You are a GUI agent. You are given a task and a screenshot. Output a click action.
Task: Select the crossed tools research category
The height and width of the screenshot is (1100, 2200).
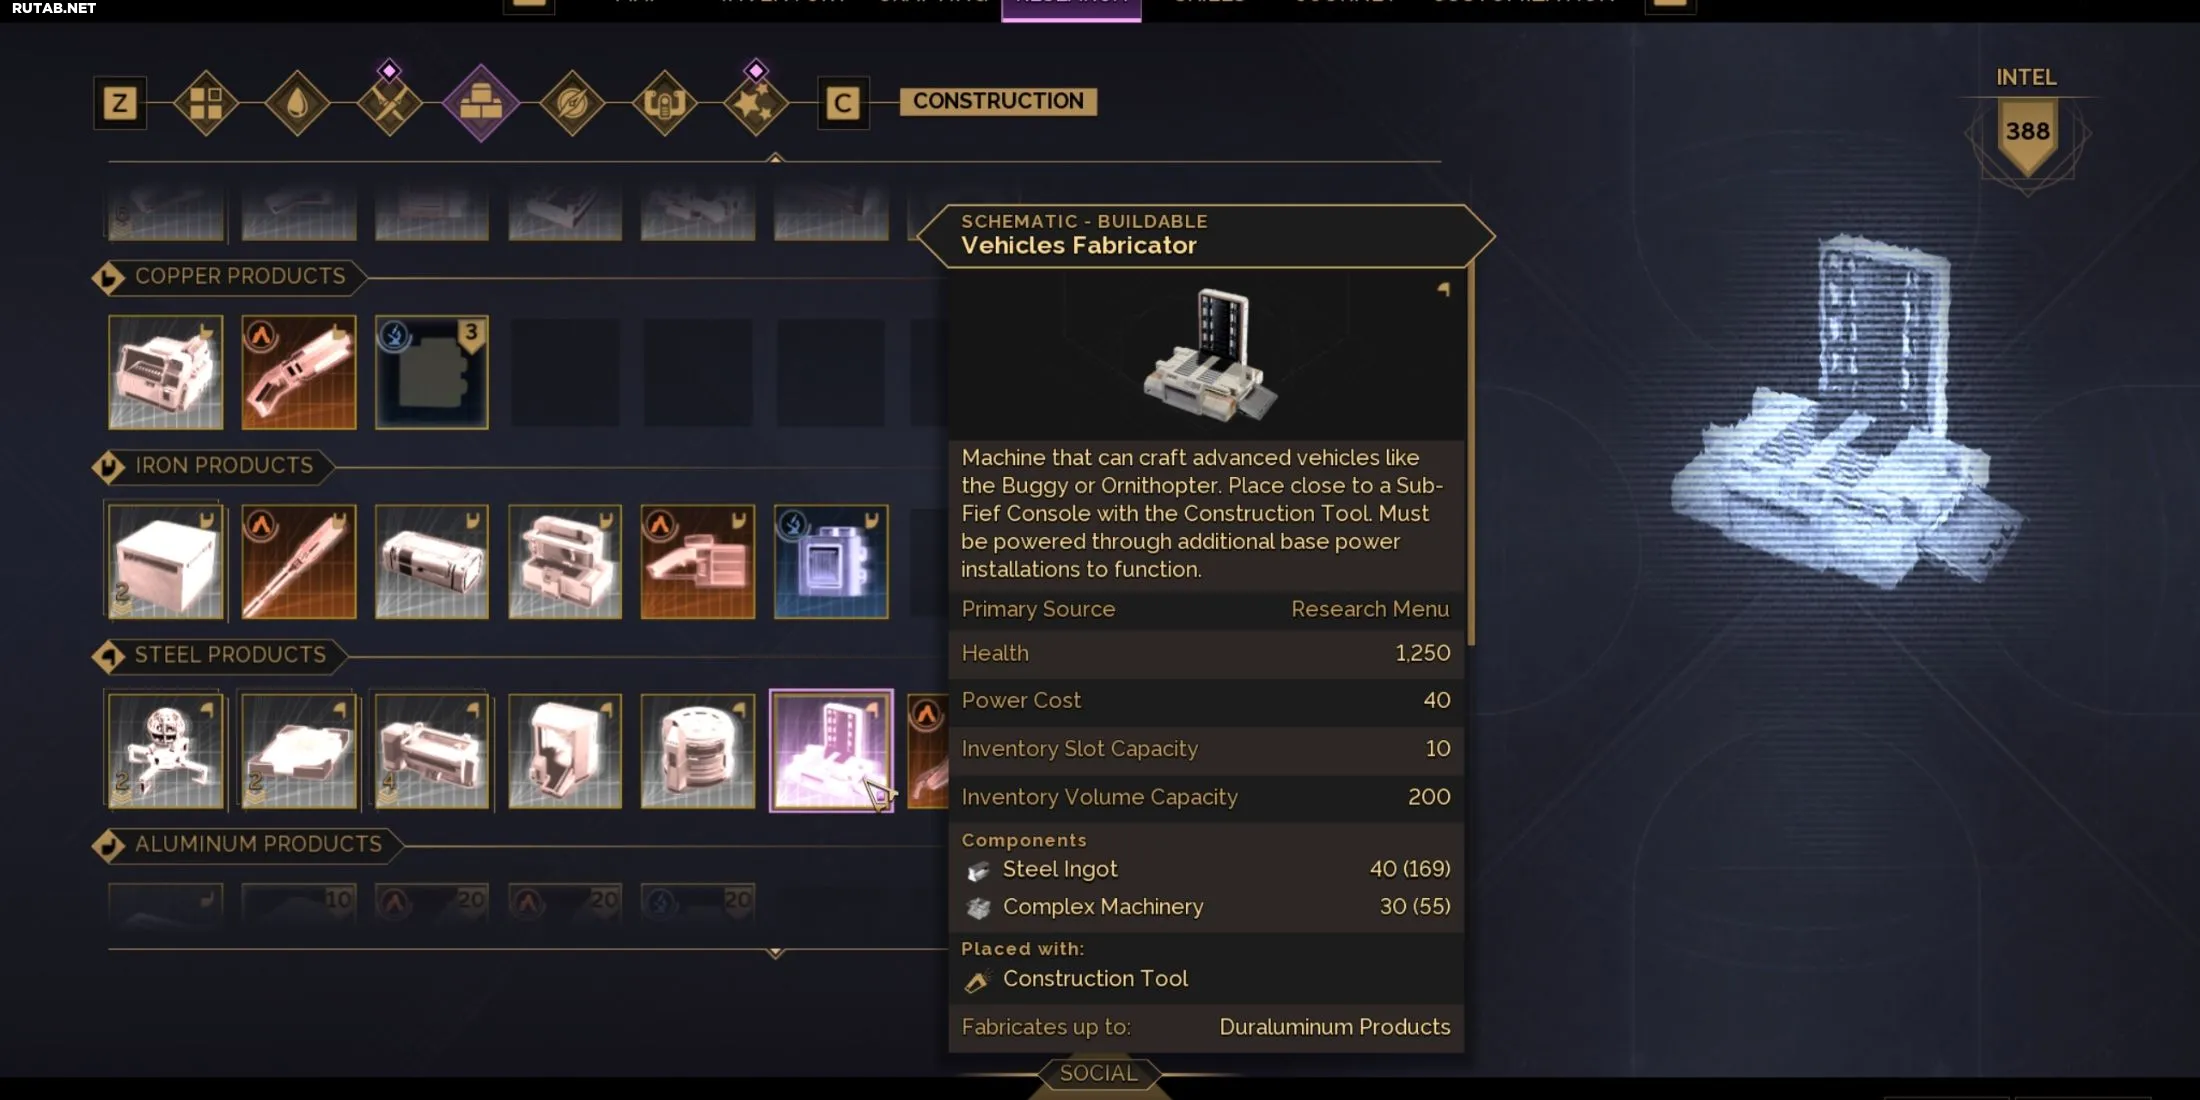389,103
